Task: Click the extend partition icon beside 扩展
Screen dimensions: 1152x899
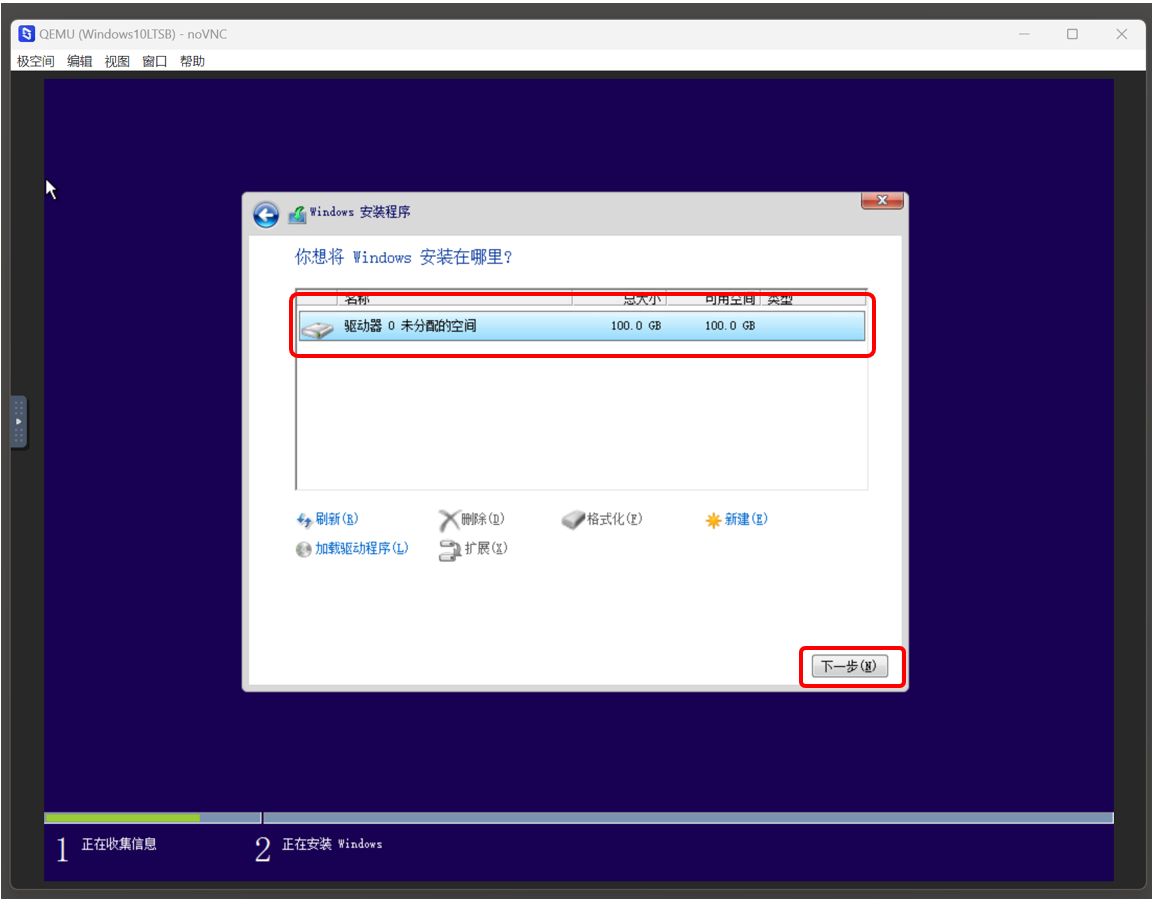Action: 451,550
